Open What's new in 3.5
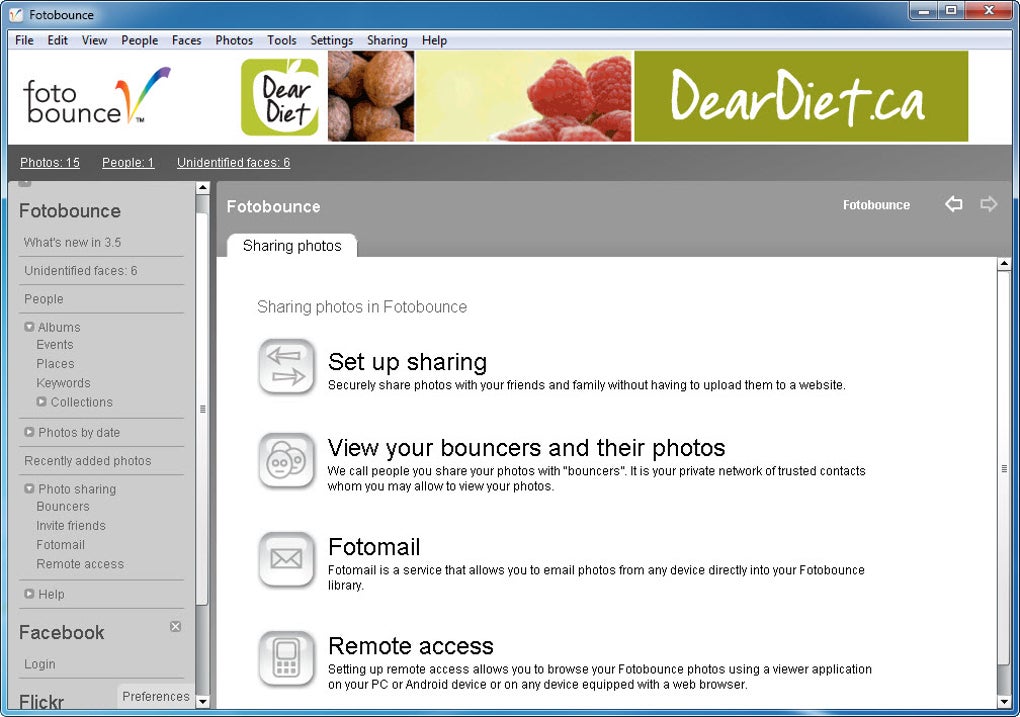Viewport: 1020px width, 717px height. coord(72,242)
